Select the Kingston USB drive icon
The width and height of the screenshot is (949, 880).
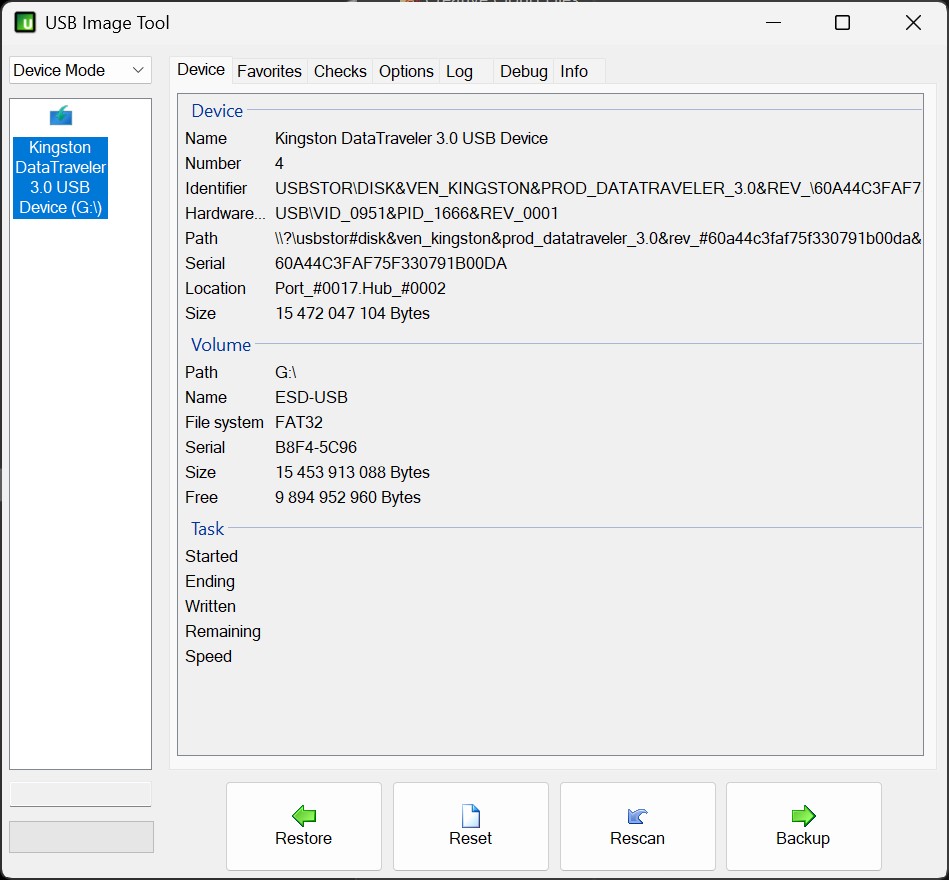coord(61,116)
